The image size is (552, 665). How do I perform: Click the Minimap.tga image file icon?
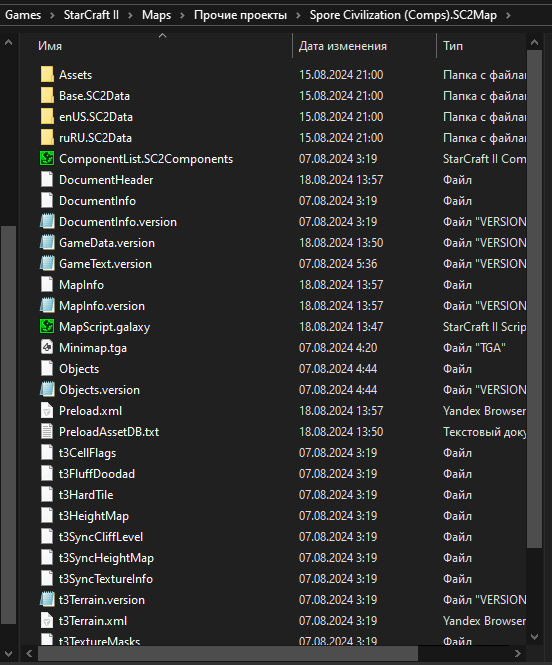point(47,348)
